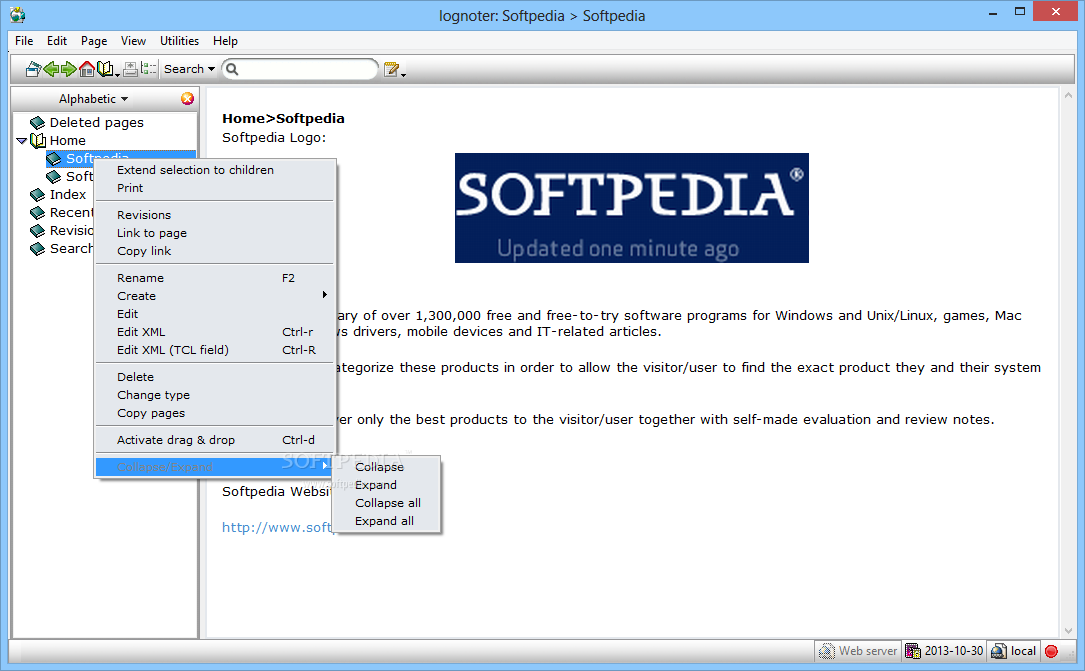Open the Home page via the house icon

(x=86, y=69)
